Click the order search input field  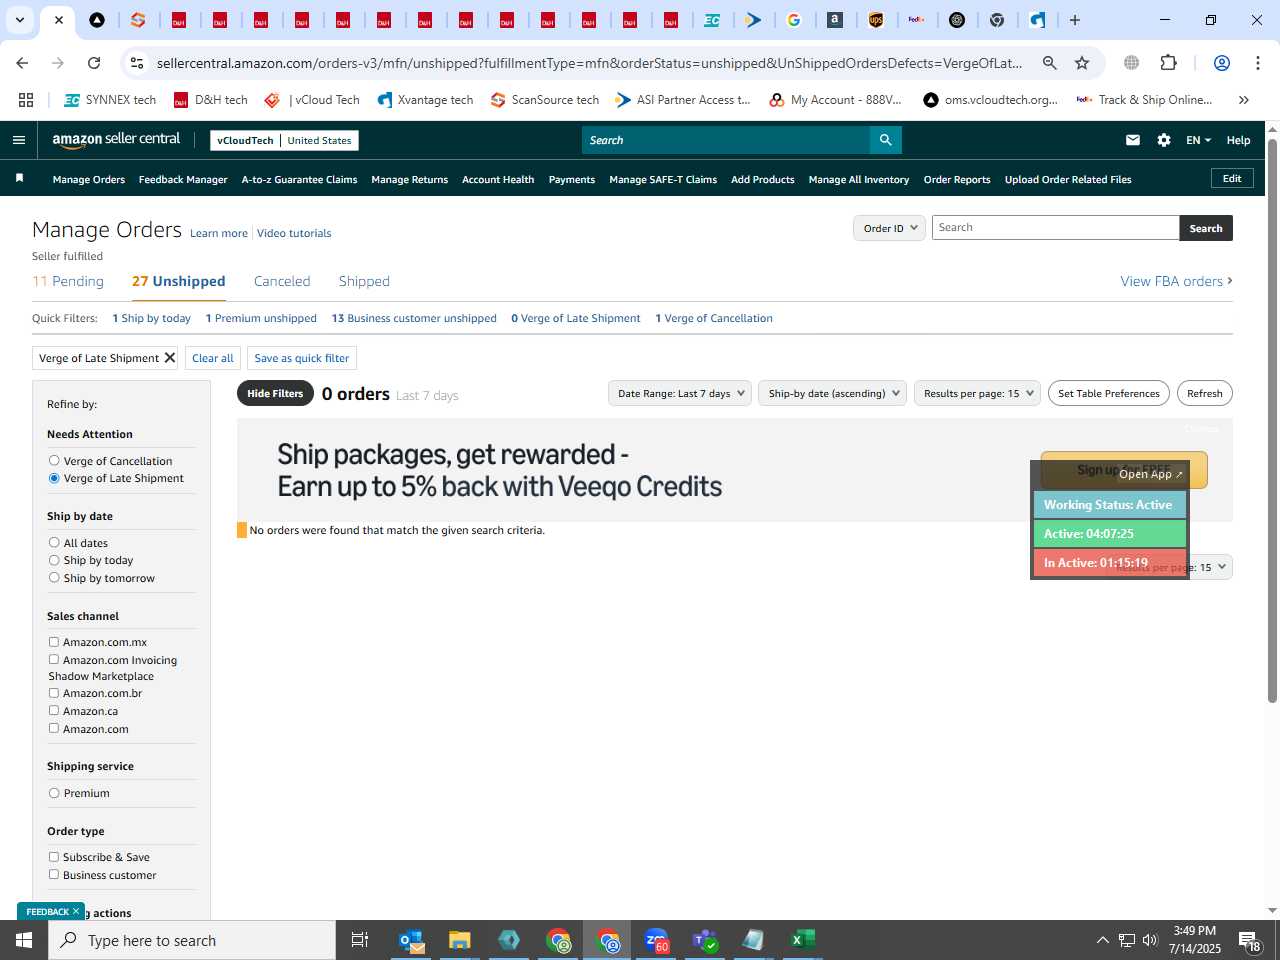(1055, 228)
